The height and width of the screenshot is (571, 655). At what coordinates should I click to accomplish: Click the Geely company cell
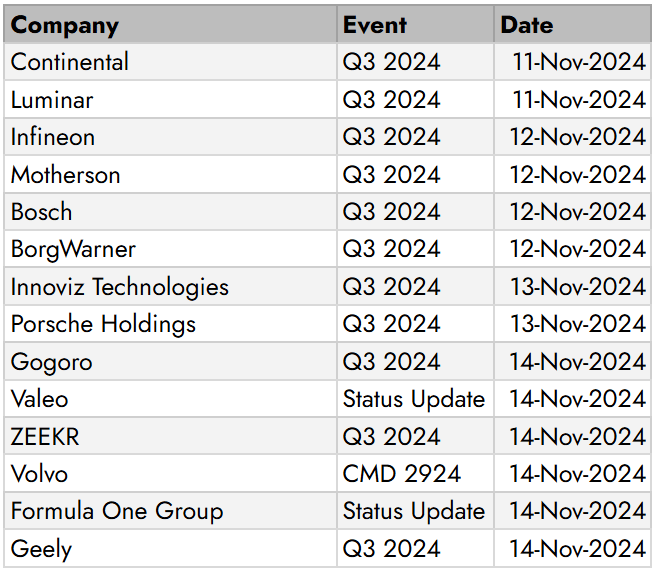pos(170,548)
